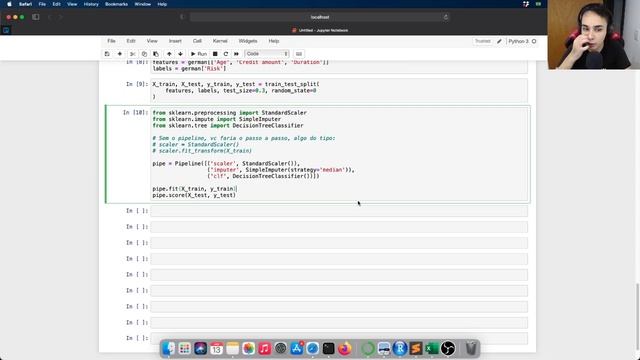Open the Code cell type dropdown
Image resolution: width=640 pixels, height=360 pixels.
pyautogui.click(x=267, y=54)
